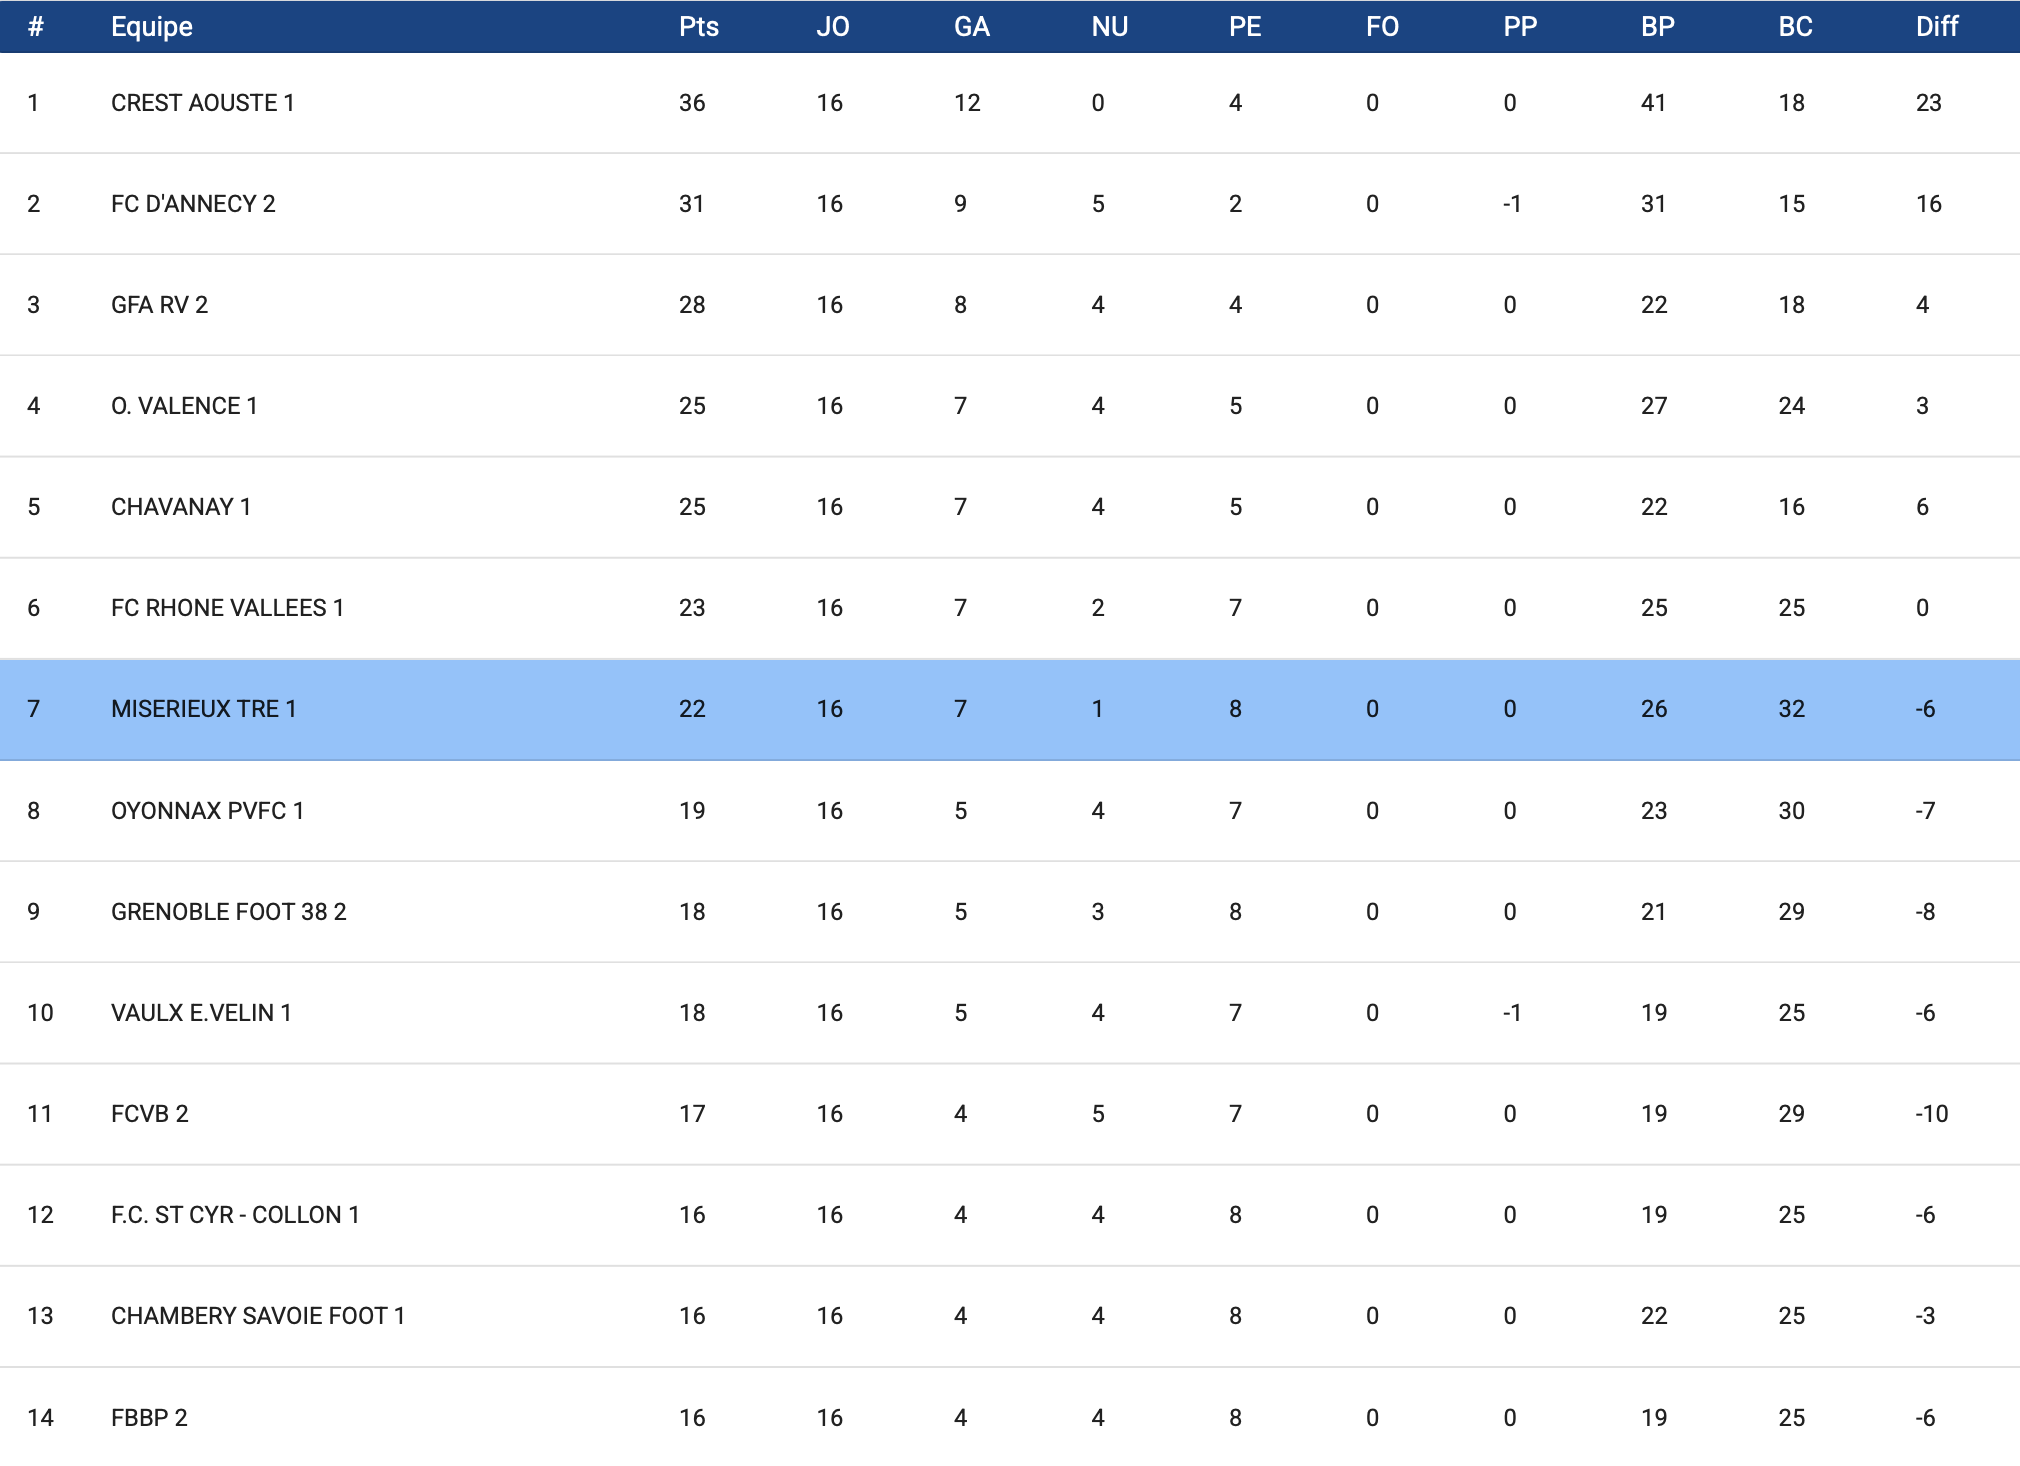The image size is (2020, 1466).
Task: Click the BC column header
Action: (x=1795, y=27)
